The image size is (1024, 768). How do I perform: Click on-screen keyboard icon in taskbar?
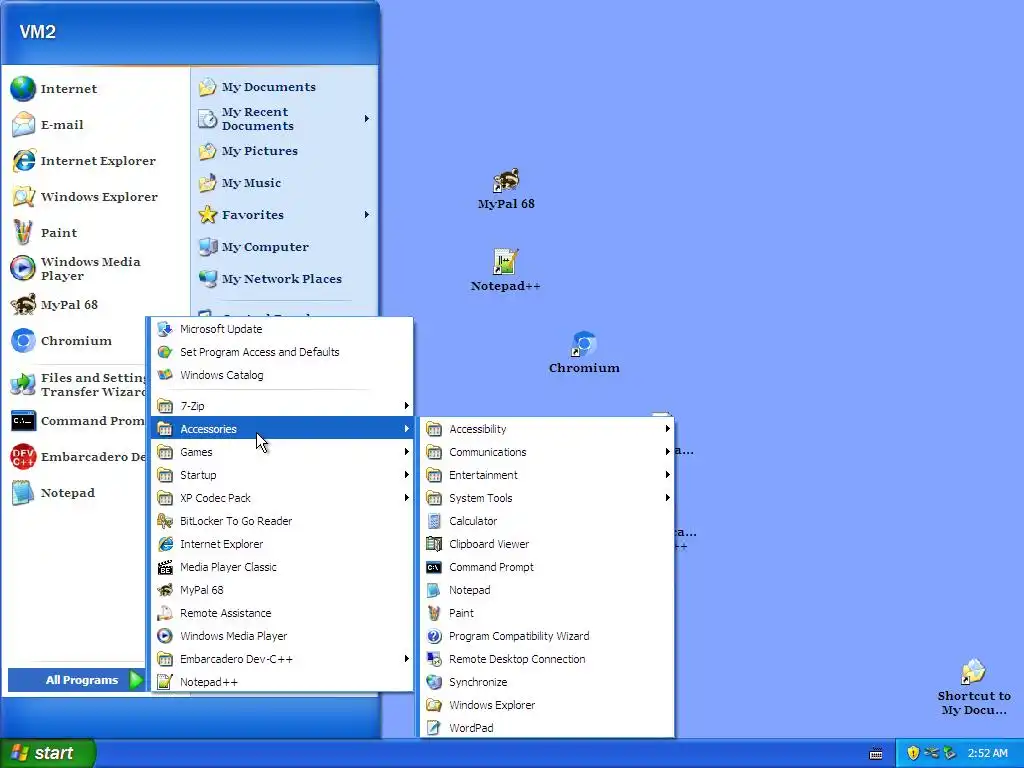click(x=876, y=754)
